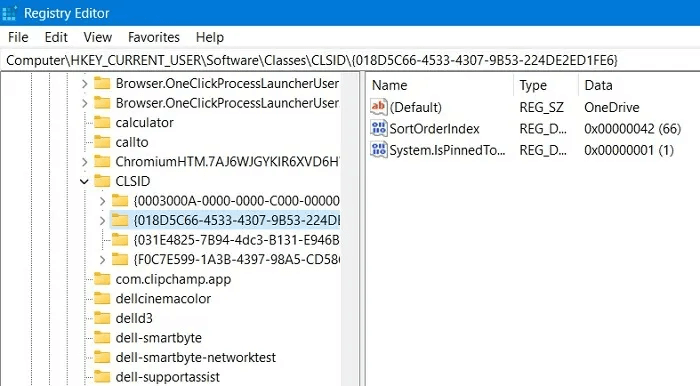Viewport: 700px width, 386px height.
Task: Select the SortOrderIndex value name
Action: pos(434,129)
